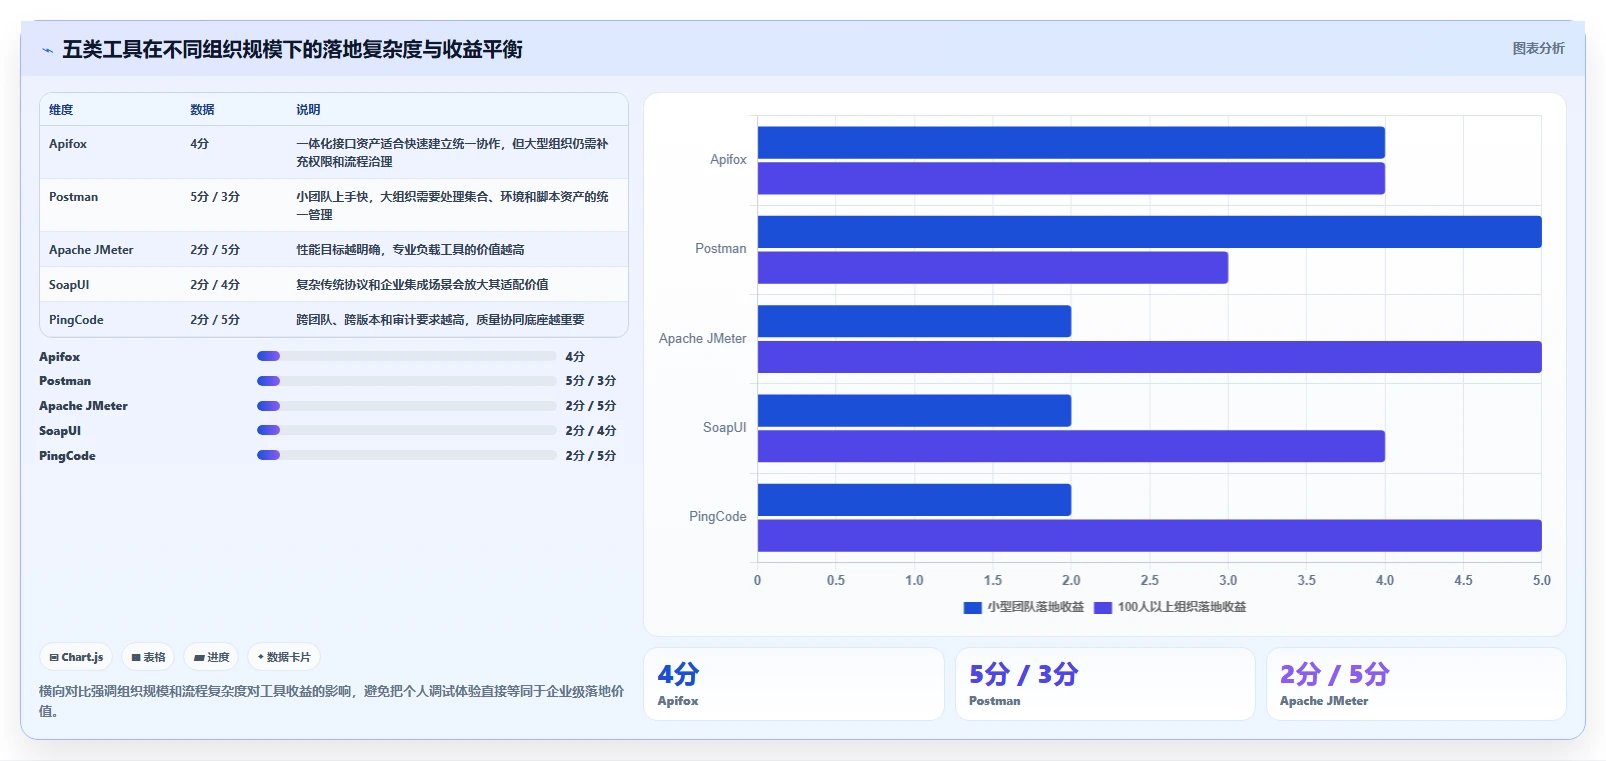Click the Apache JMeter progress bar
Viewport: 1606px width, 761px height.
(406, 406)
